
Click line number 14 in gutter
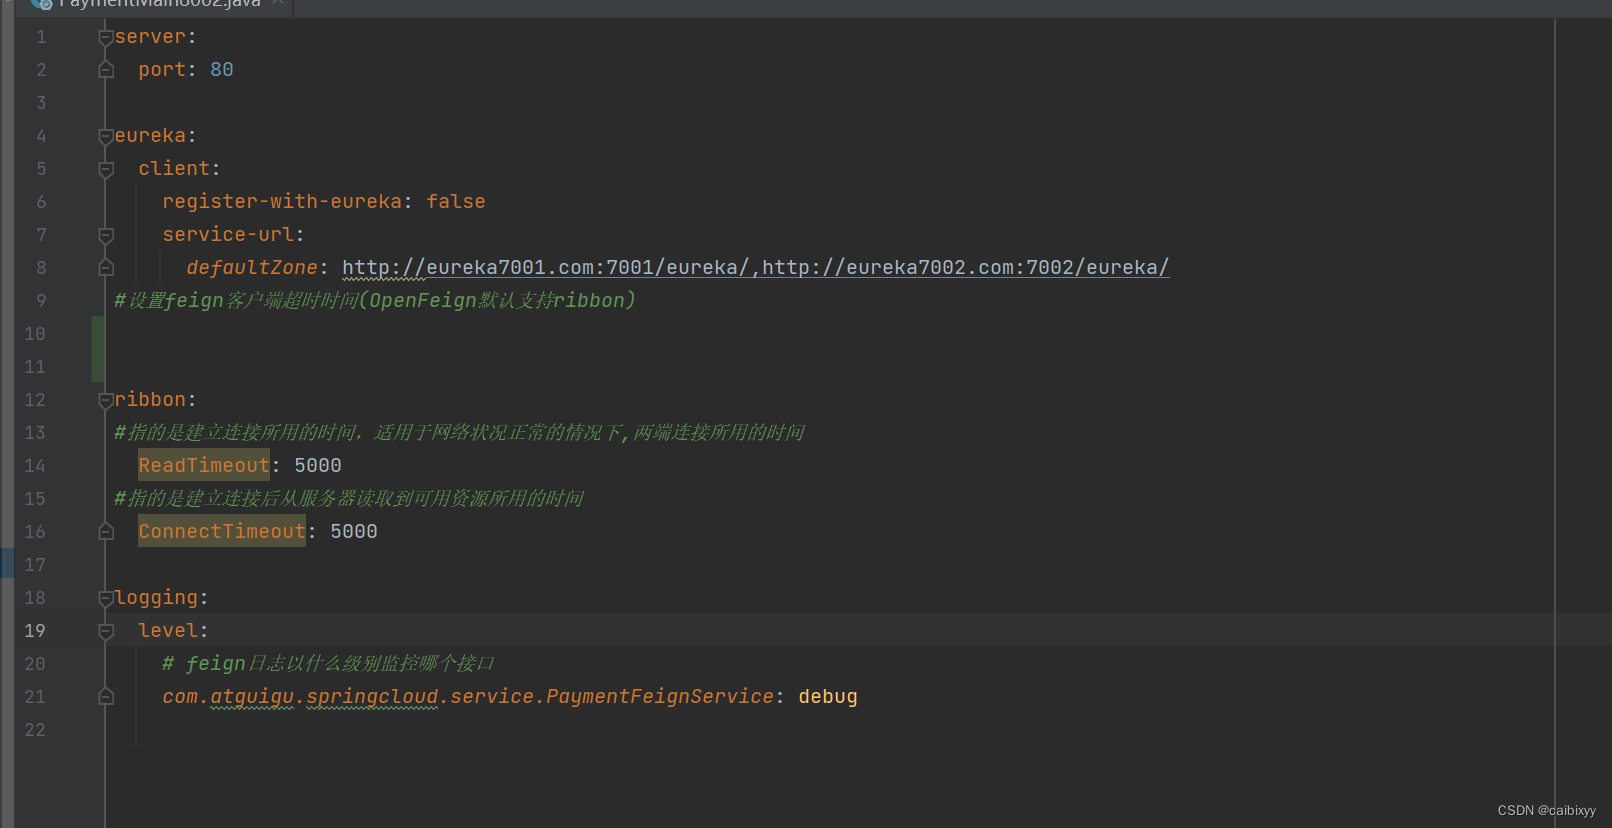point(35,466)
